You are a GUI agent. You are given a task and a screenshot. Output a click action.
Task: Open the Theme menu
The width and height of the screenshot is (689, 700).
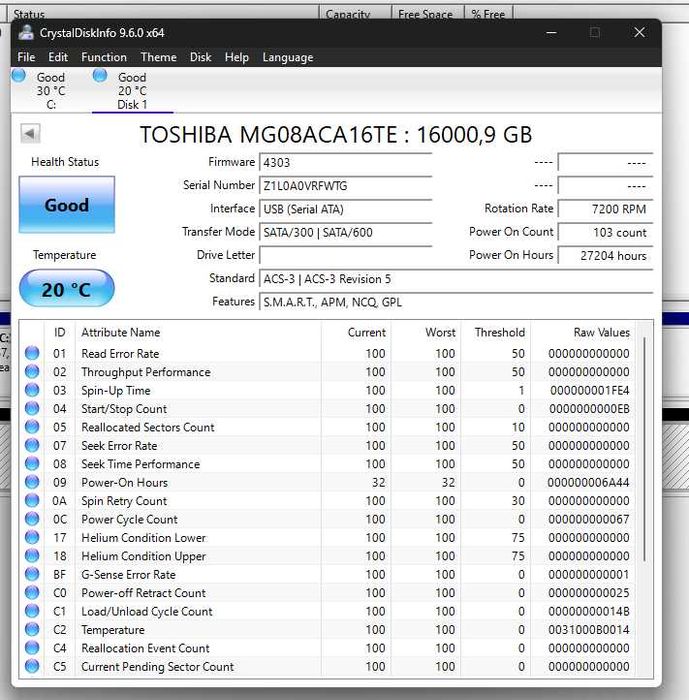tap(159, 57)
